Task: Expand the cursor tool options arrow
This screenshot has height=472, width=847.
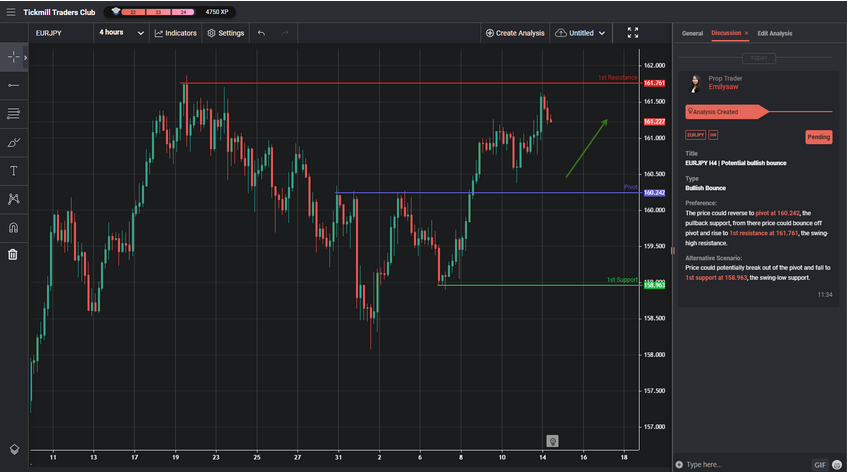Action: (25, 57)
